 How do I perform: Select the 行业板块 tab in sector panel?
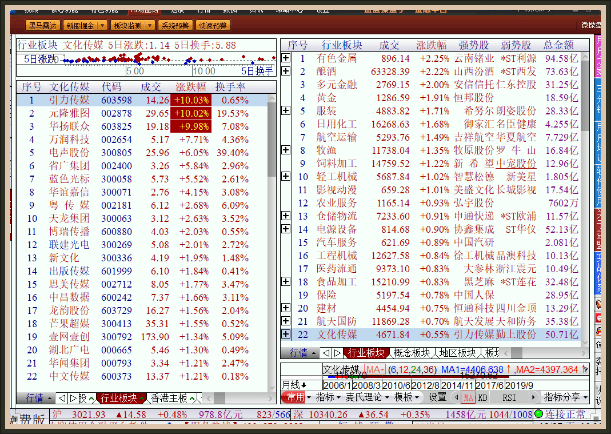click(x=366, y=353)
